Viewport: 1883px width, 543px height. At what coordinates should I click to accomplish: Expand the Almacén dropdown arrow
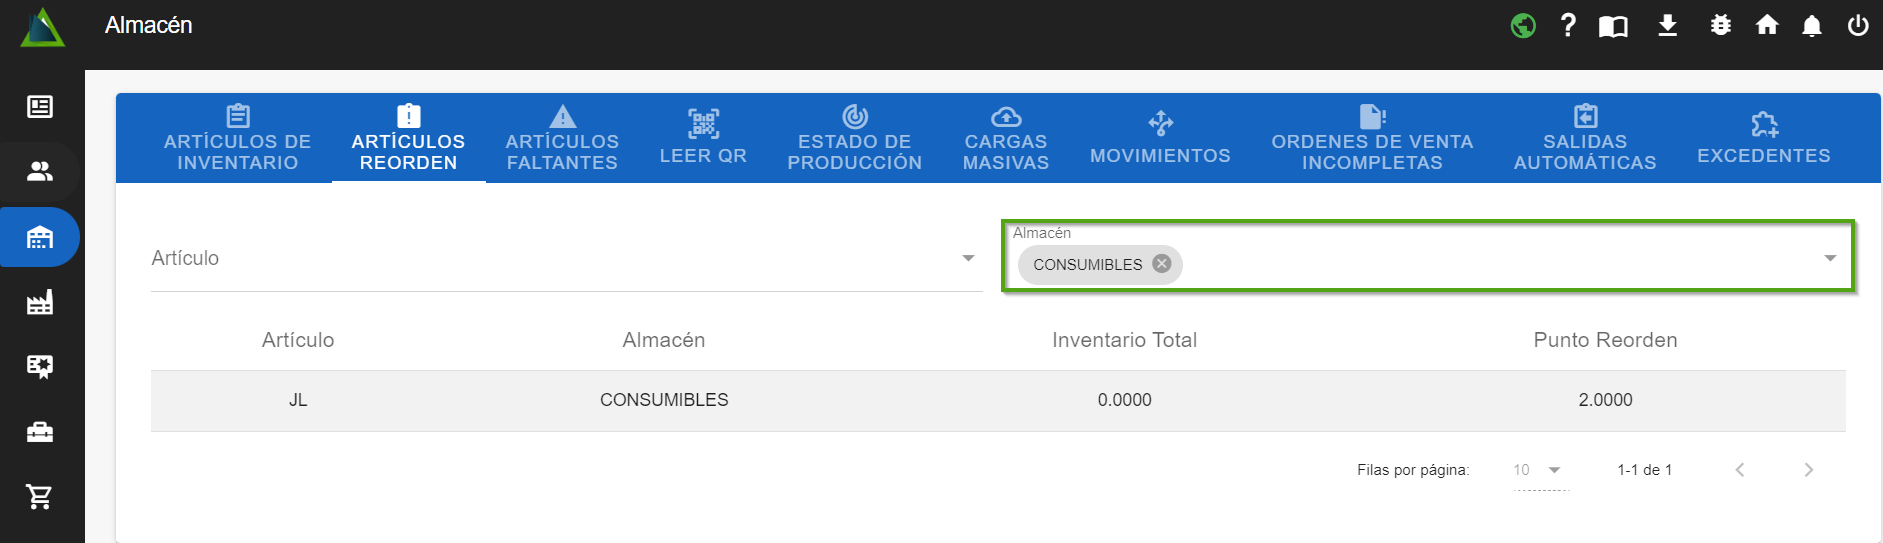(1829, 258)
